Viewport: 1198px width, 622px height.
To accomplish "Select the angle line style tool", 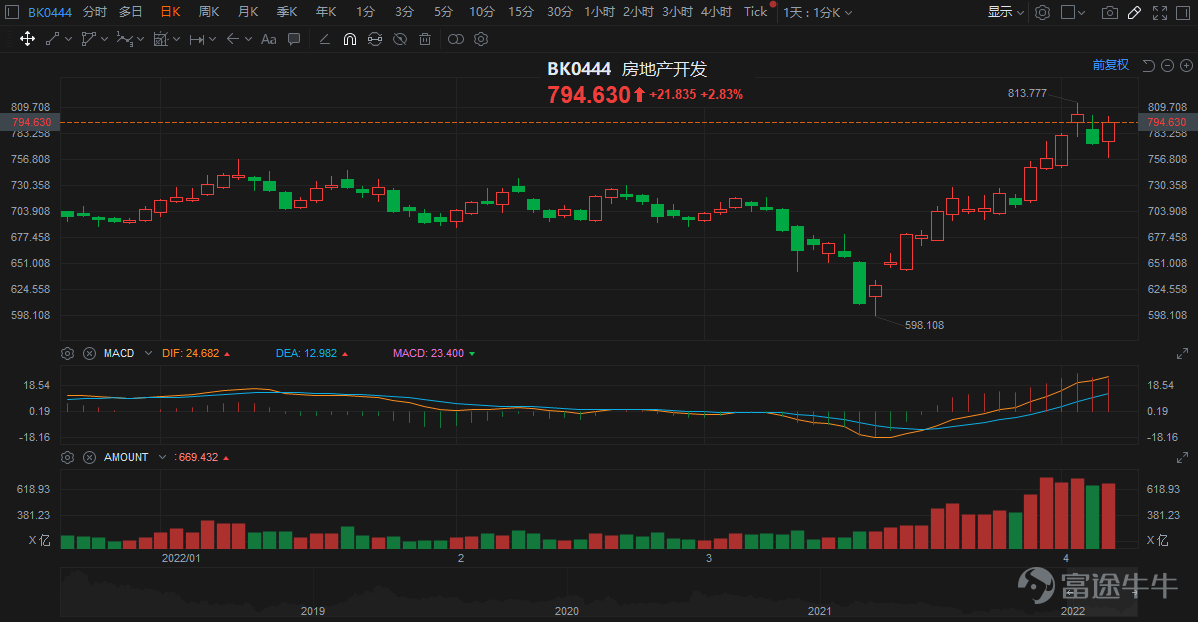I will click(325, 39).
